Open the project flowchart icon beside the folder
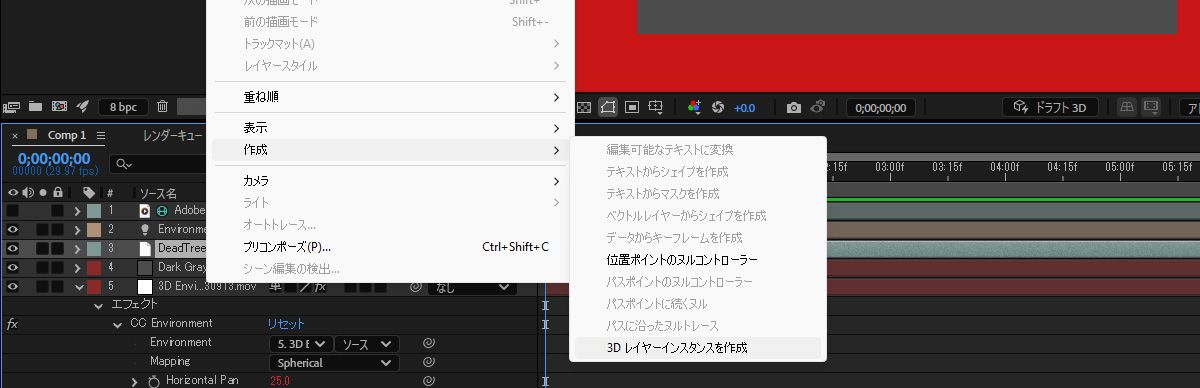 point(12,107)
